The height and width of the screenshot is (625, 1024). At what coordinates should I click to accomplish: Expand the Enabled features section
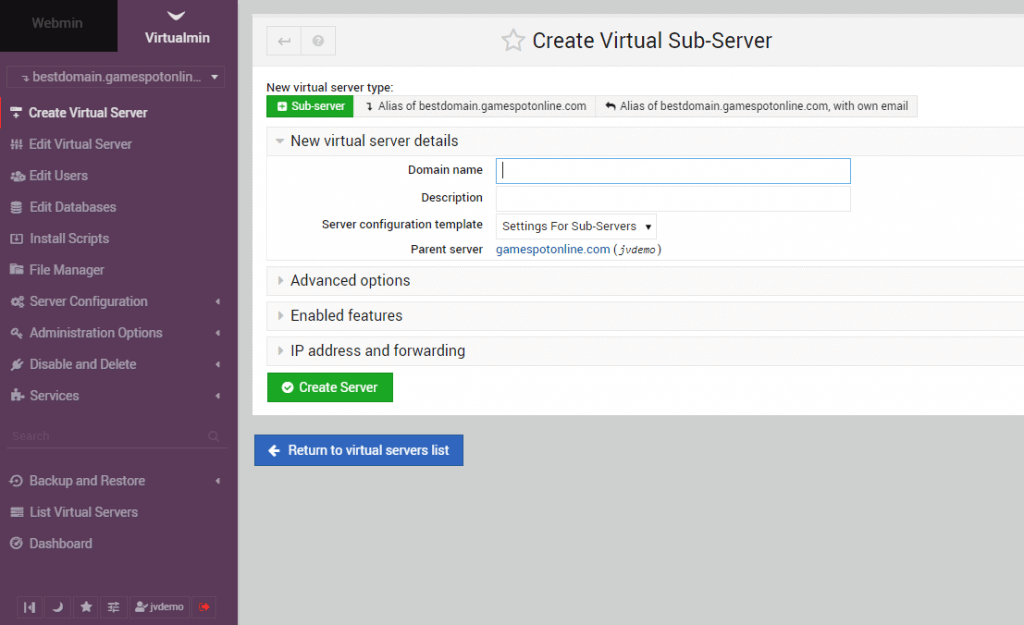point(346,316)
